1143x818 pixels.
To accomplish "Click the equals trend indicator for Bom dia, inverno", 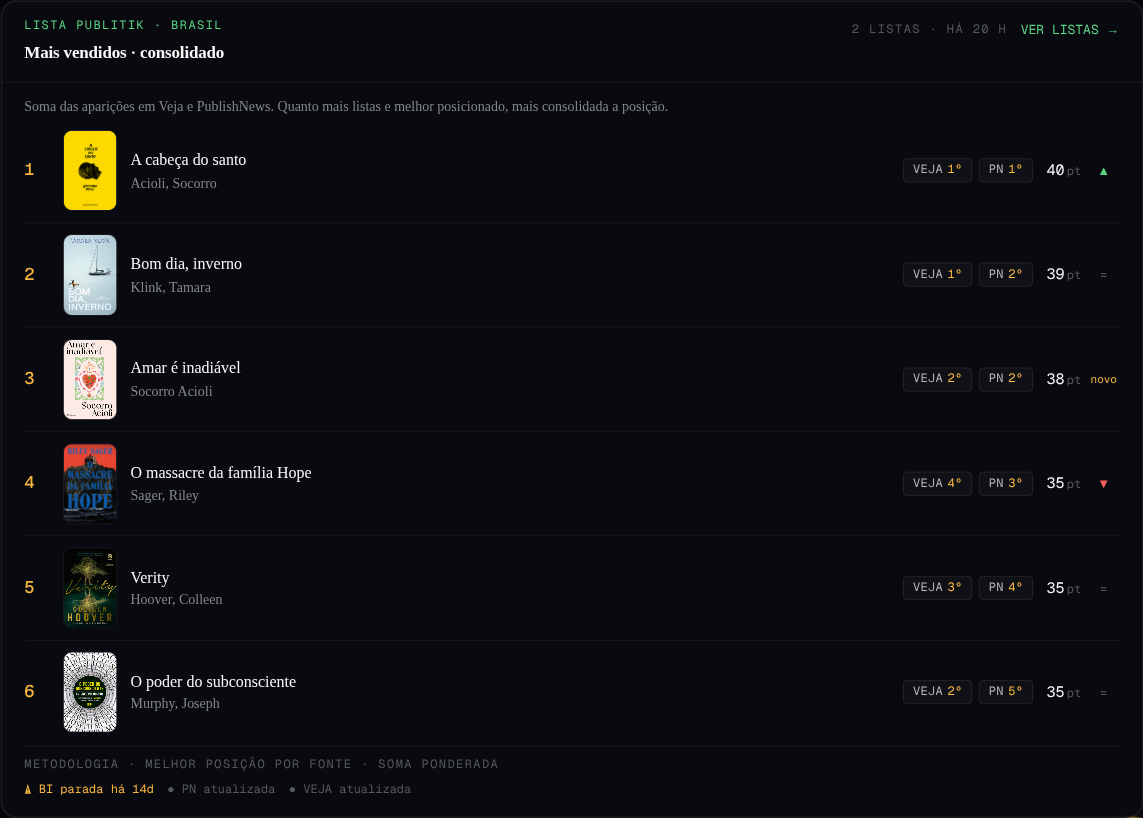I will point(1104,275).
